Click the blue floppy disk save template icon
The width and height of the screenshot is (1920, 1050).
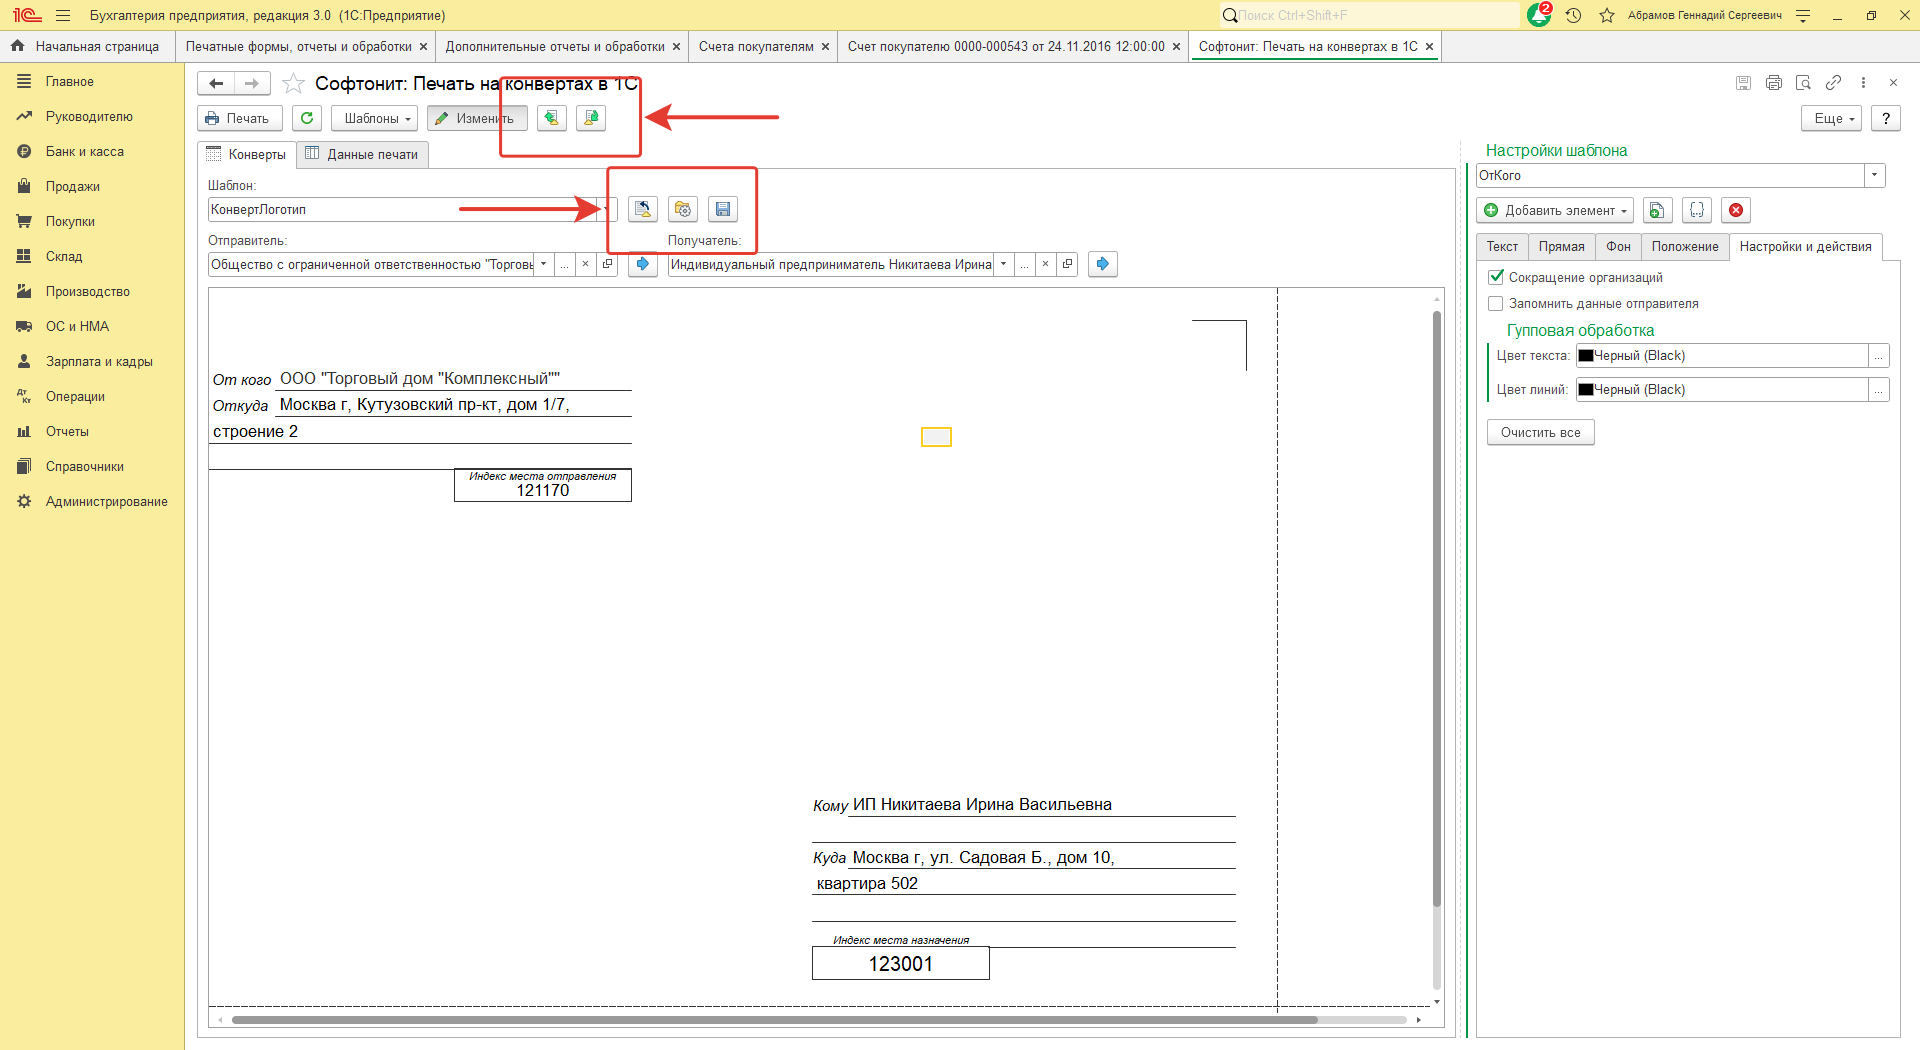click(722, 209)
